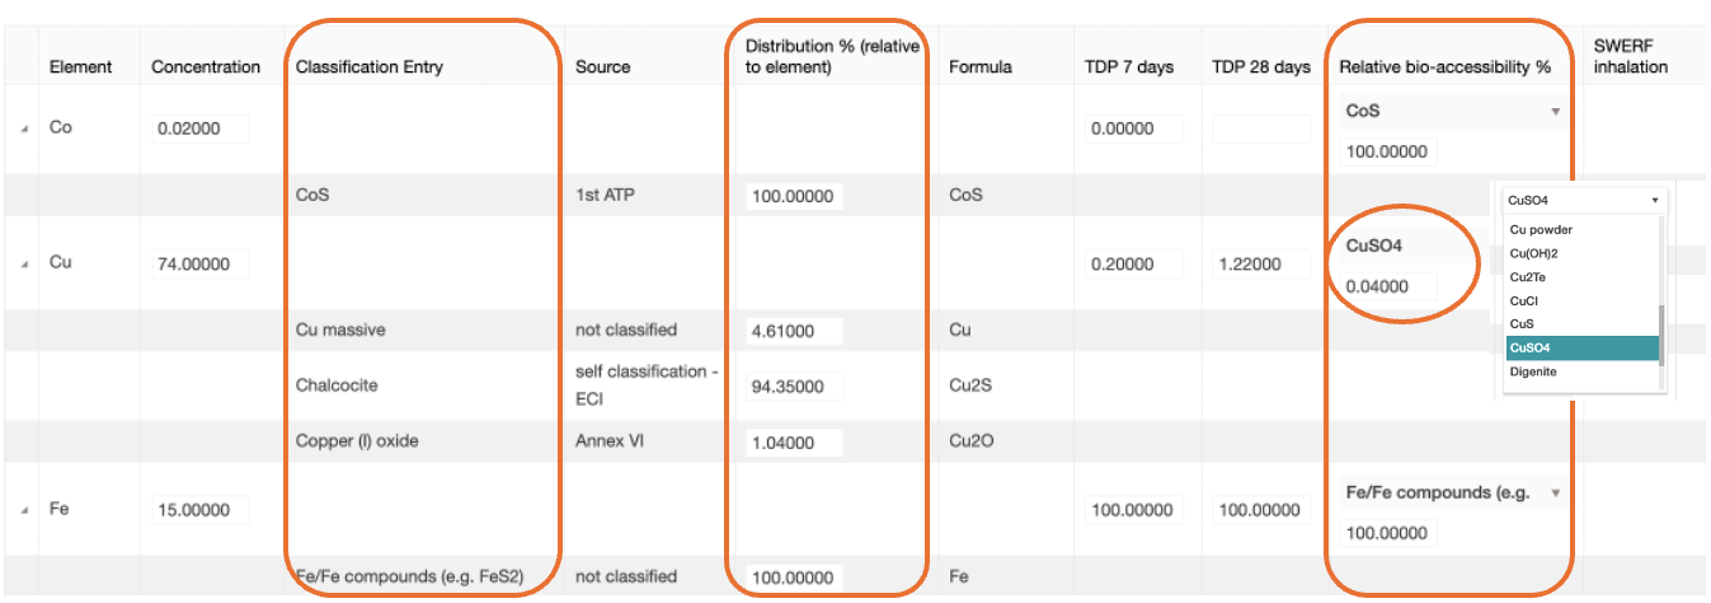Pick CuCl from the dropdown options

[x=1524, y=301]
